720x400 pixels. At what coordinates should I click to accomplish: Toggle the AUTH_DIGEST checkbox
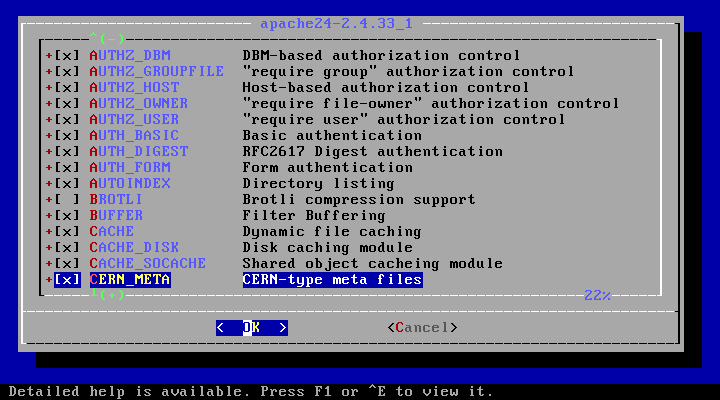(67, 152)
